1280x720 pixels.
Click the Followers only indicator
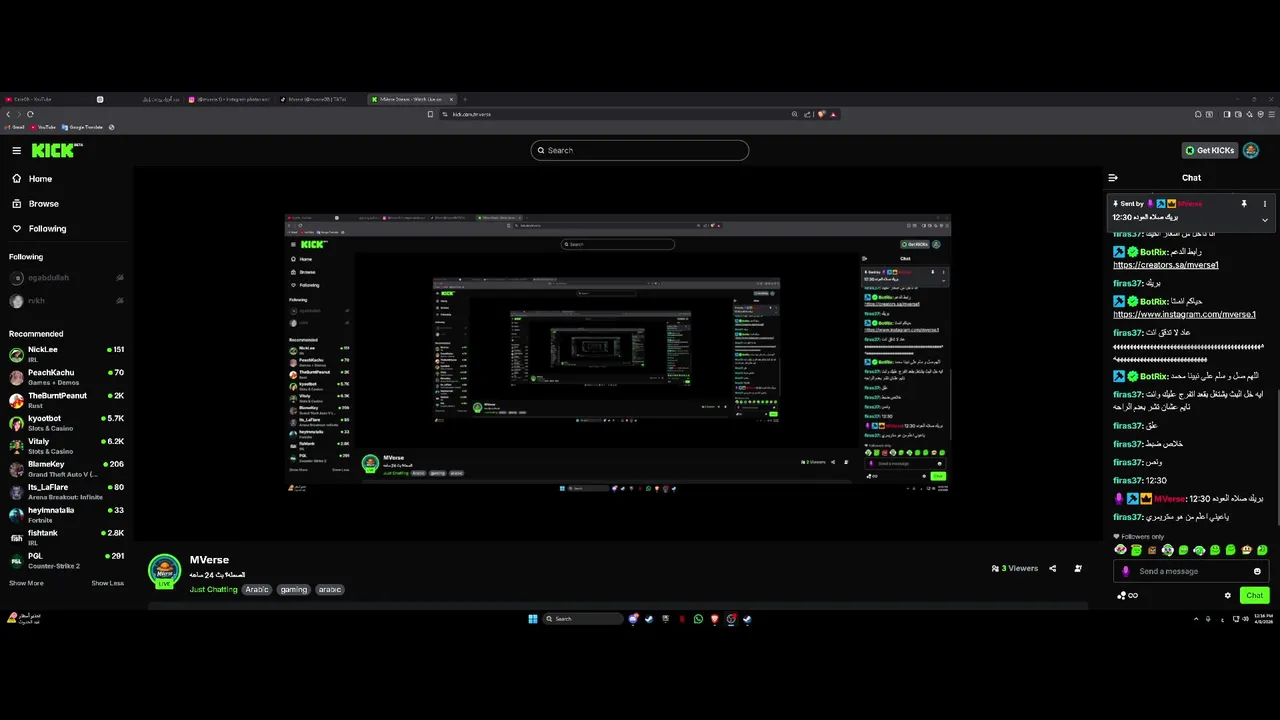1139,536
